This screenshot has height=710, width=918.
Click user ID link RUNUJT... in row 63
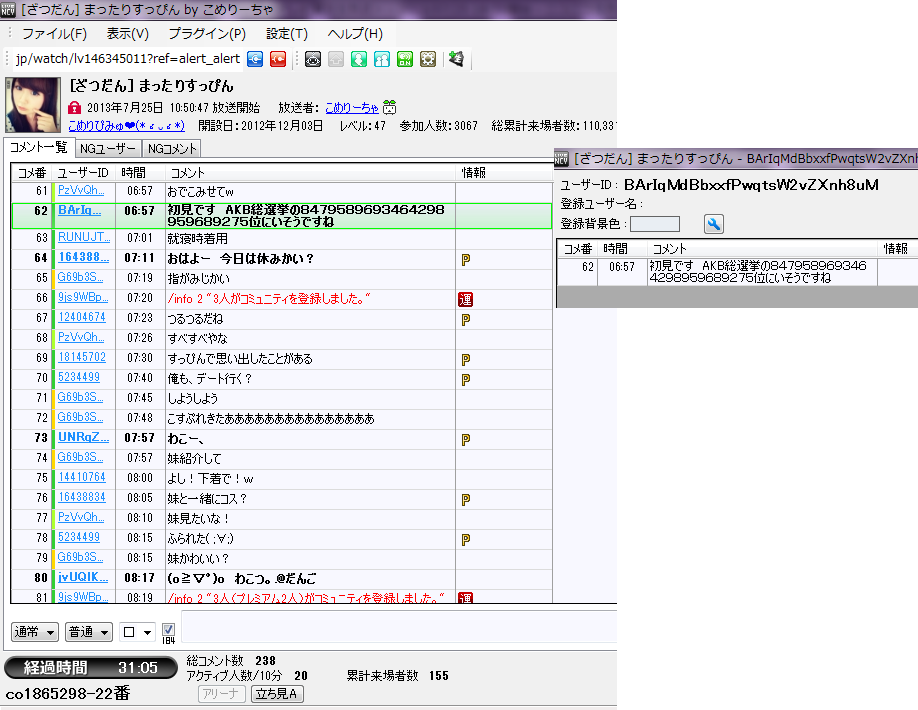84,237
